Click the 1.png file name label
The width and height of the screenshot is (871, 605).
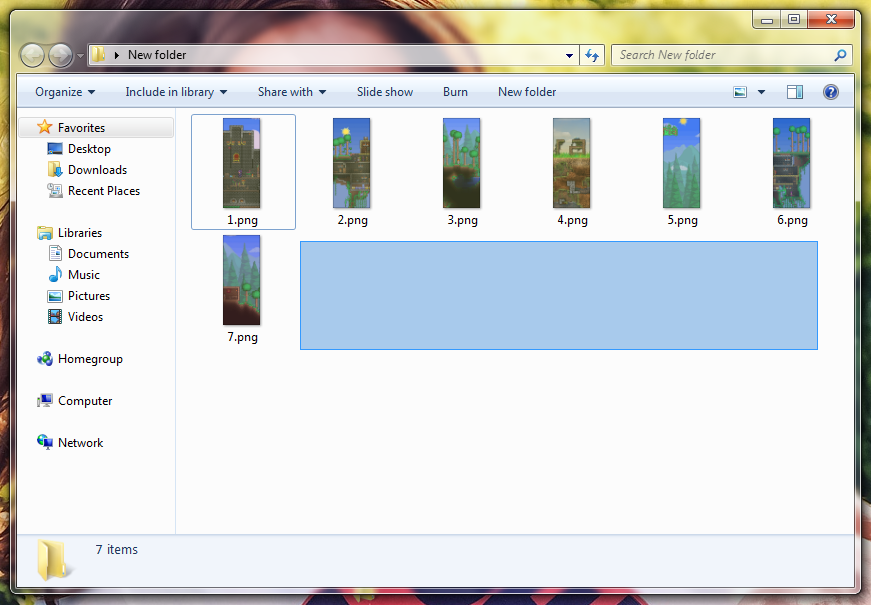(x=242, y=220)
